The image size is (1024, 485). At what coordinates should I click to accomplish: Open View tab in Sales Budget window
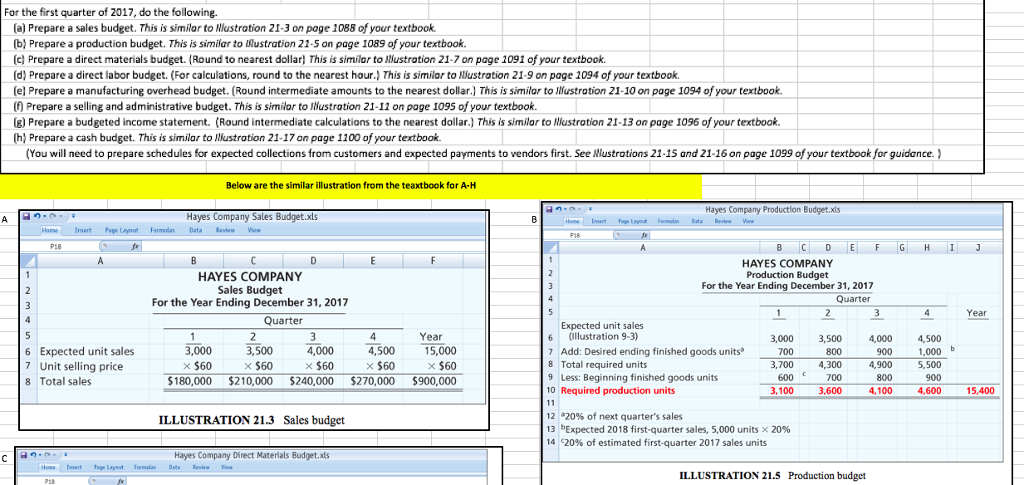253,230
